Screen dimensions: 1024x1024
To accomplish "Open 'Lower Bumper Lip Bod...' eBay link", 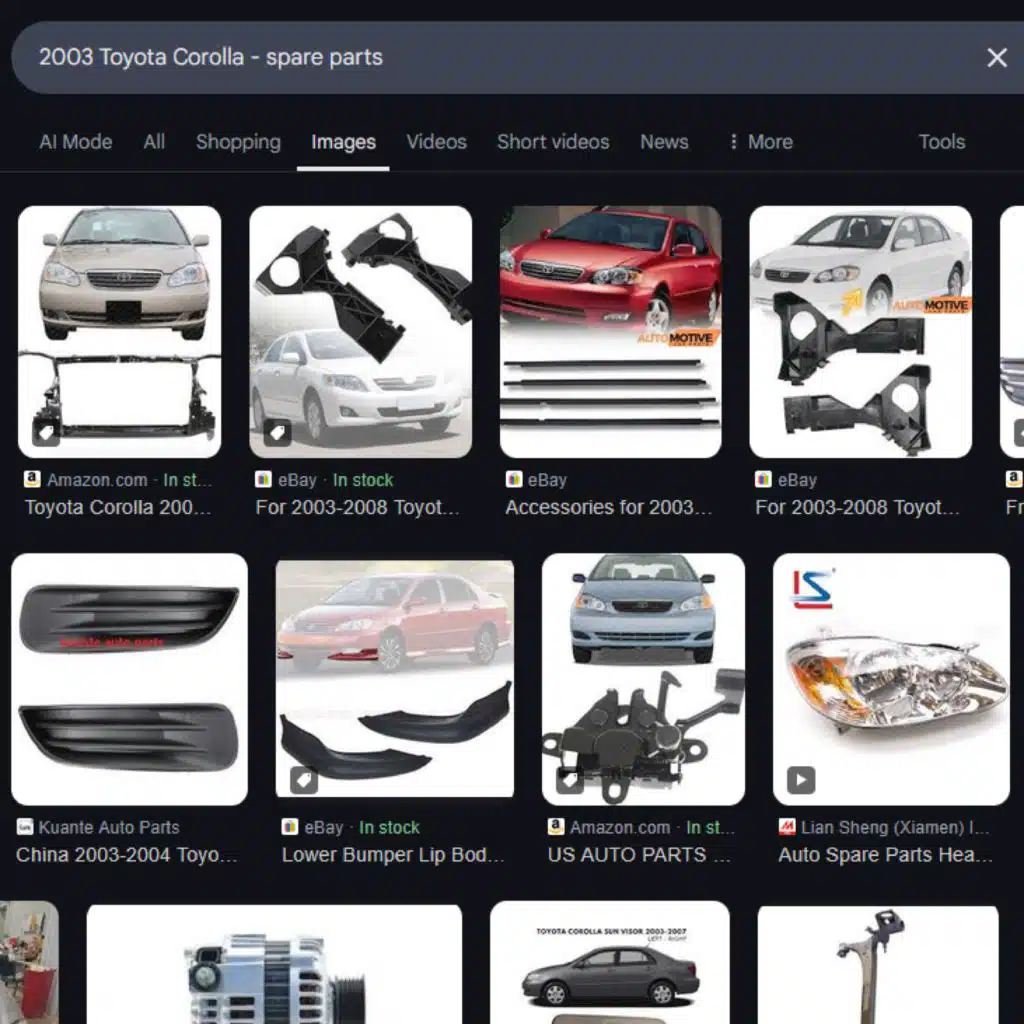I will (x=392, y=855).
